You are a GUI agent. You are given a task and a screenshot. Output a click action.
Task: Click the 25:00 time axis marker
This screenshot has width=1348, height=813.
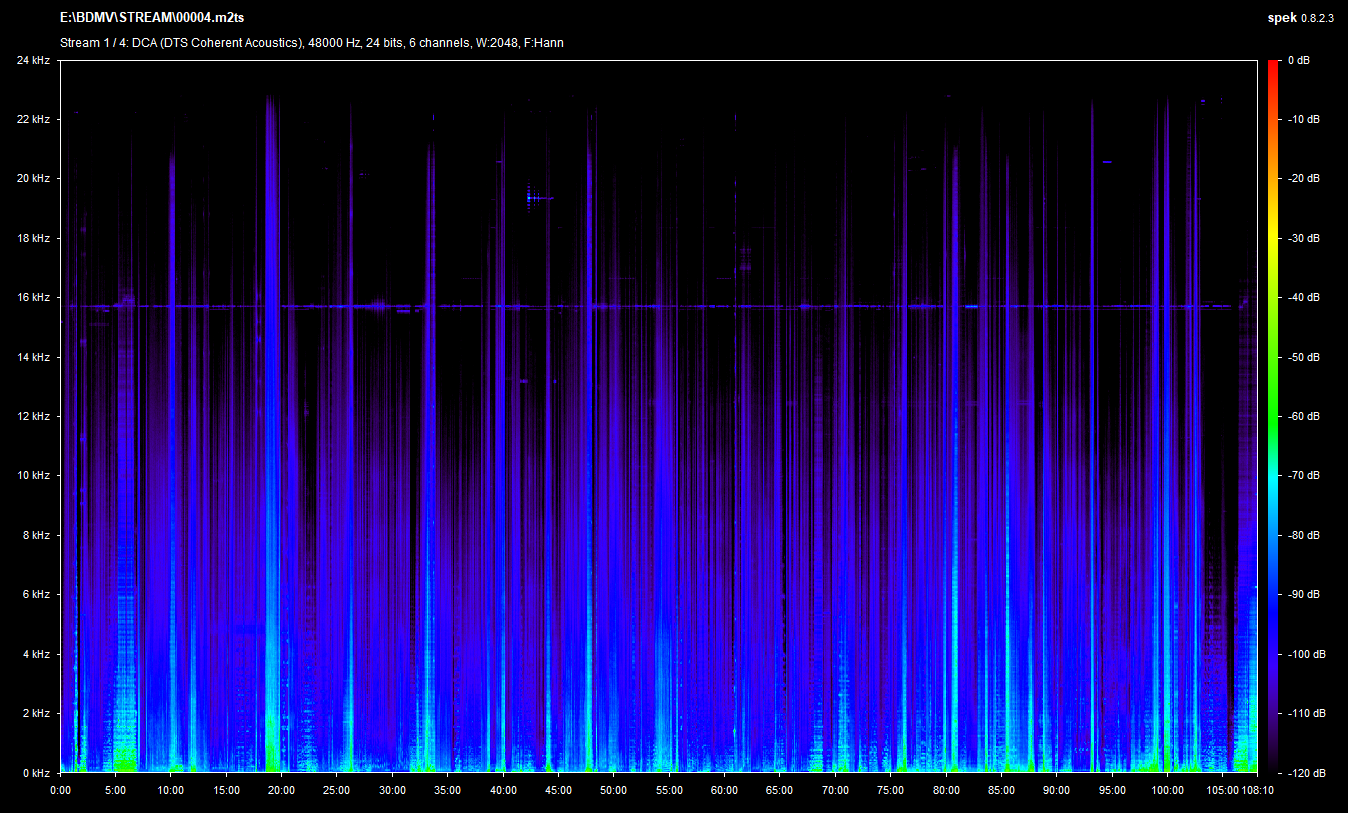337,790
